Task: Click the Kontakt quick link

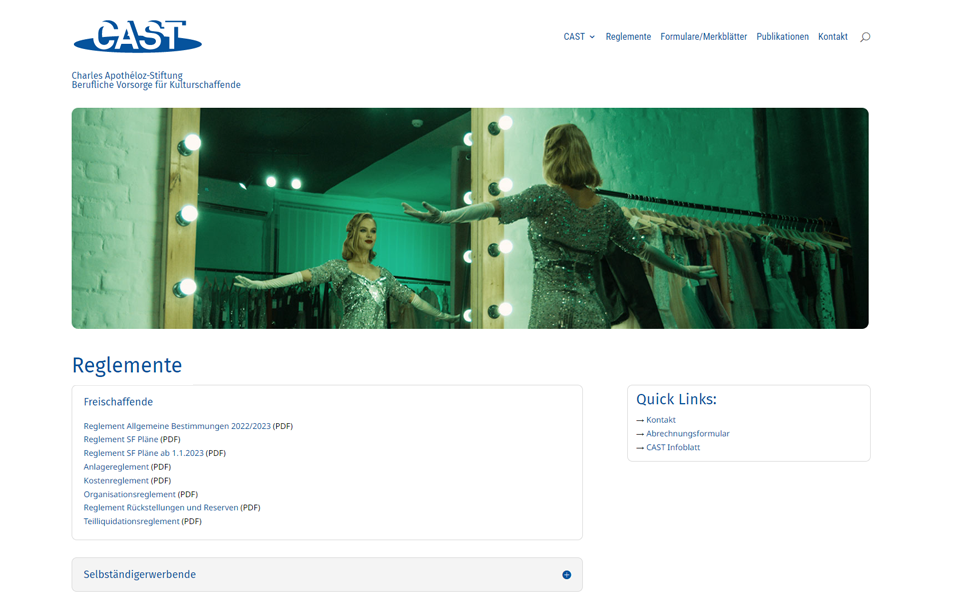Action: coord(661,420)
